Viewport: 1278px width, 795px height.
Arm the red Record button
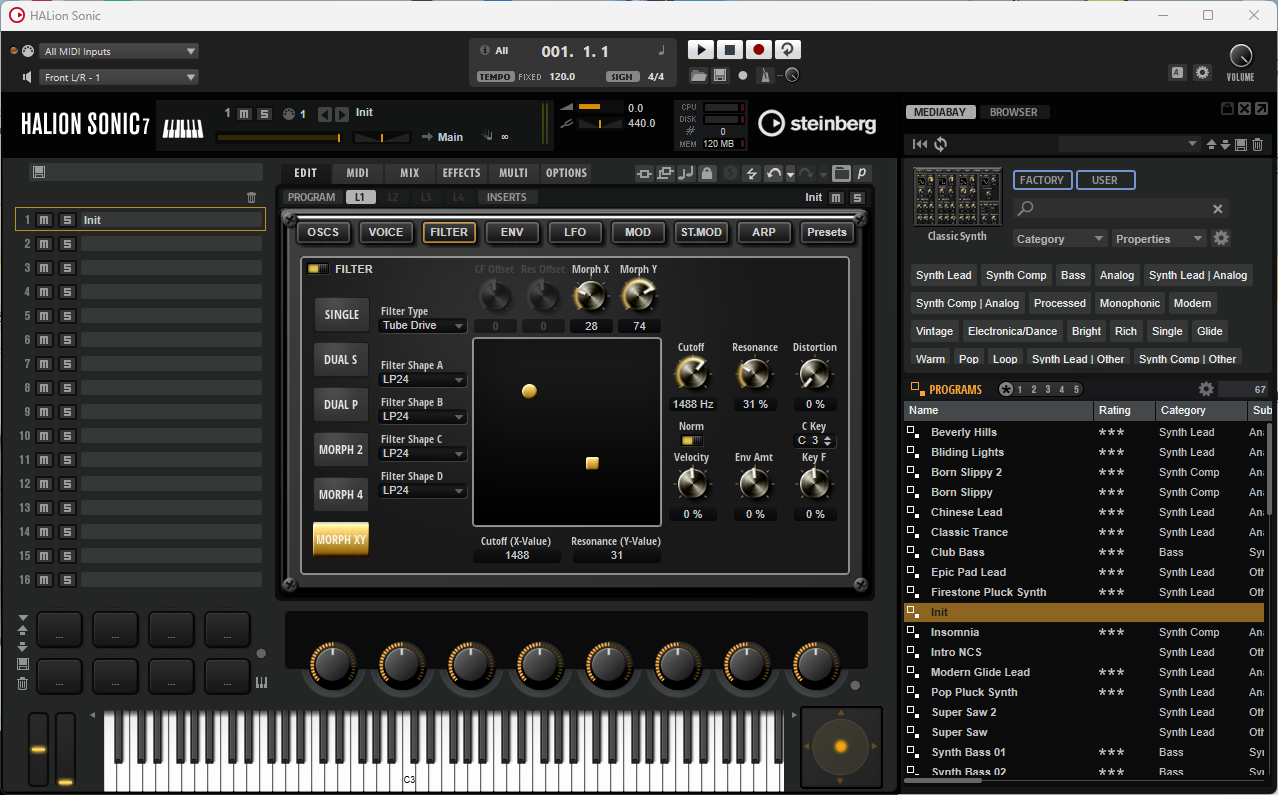pos(759,49)
